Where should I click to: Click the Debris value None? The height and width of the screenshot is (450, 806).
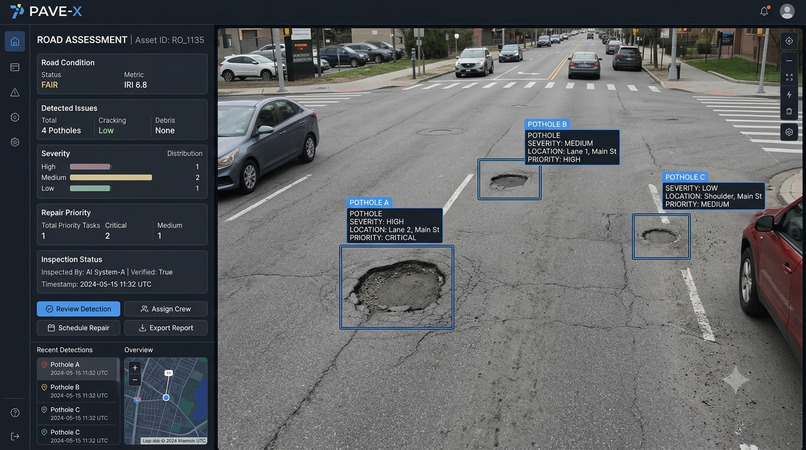point(165,131)
